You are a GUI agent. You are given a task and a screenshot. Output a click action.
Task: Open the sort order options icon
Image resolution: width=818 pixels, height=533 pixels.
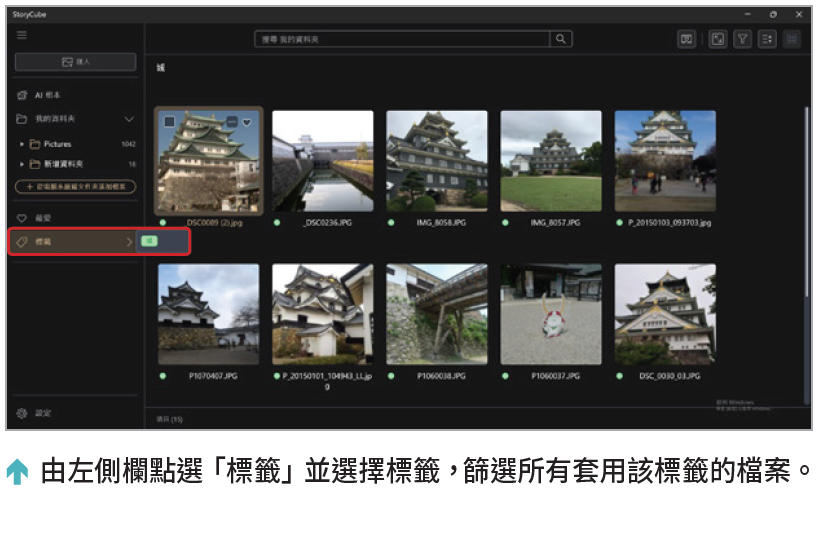click(x=767, y=39)
